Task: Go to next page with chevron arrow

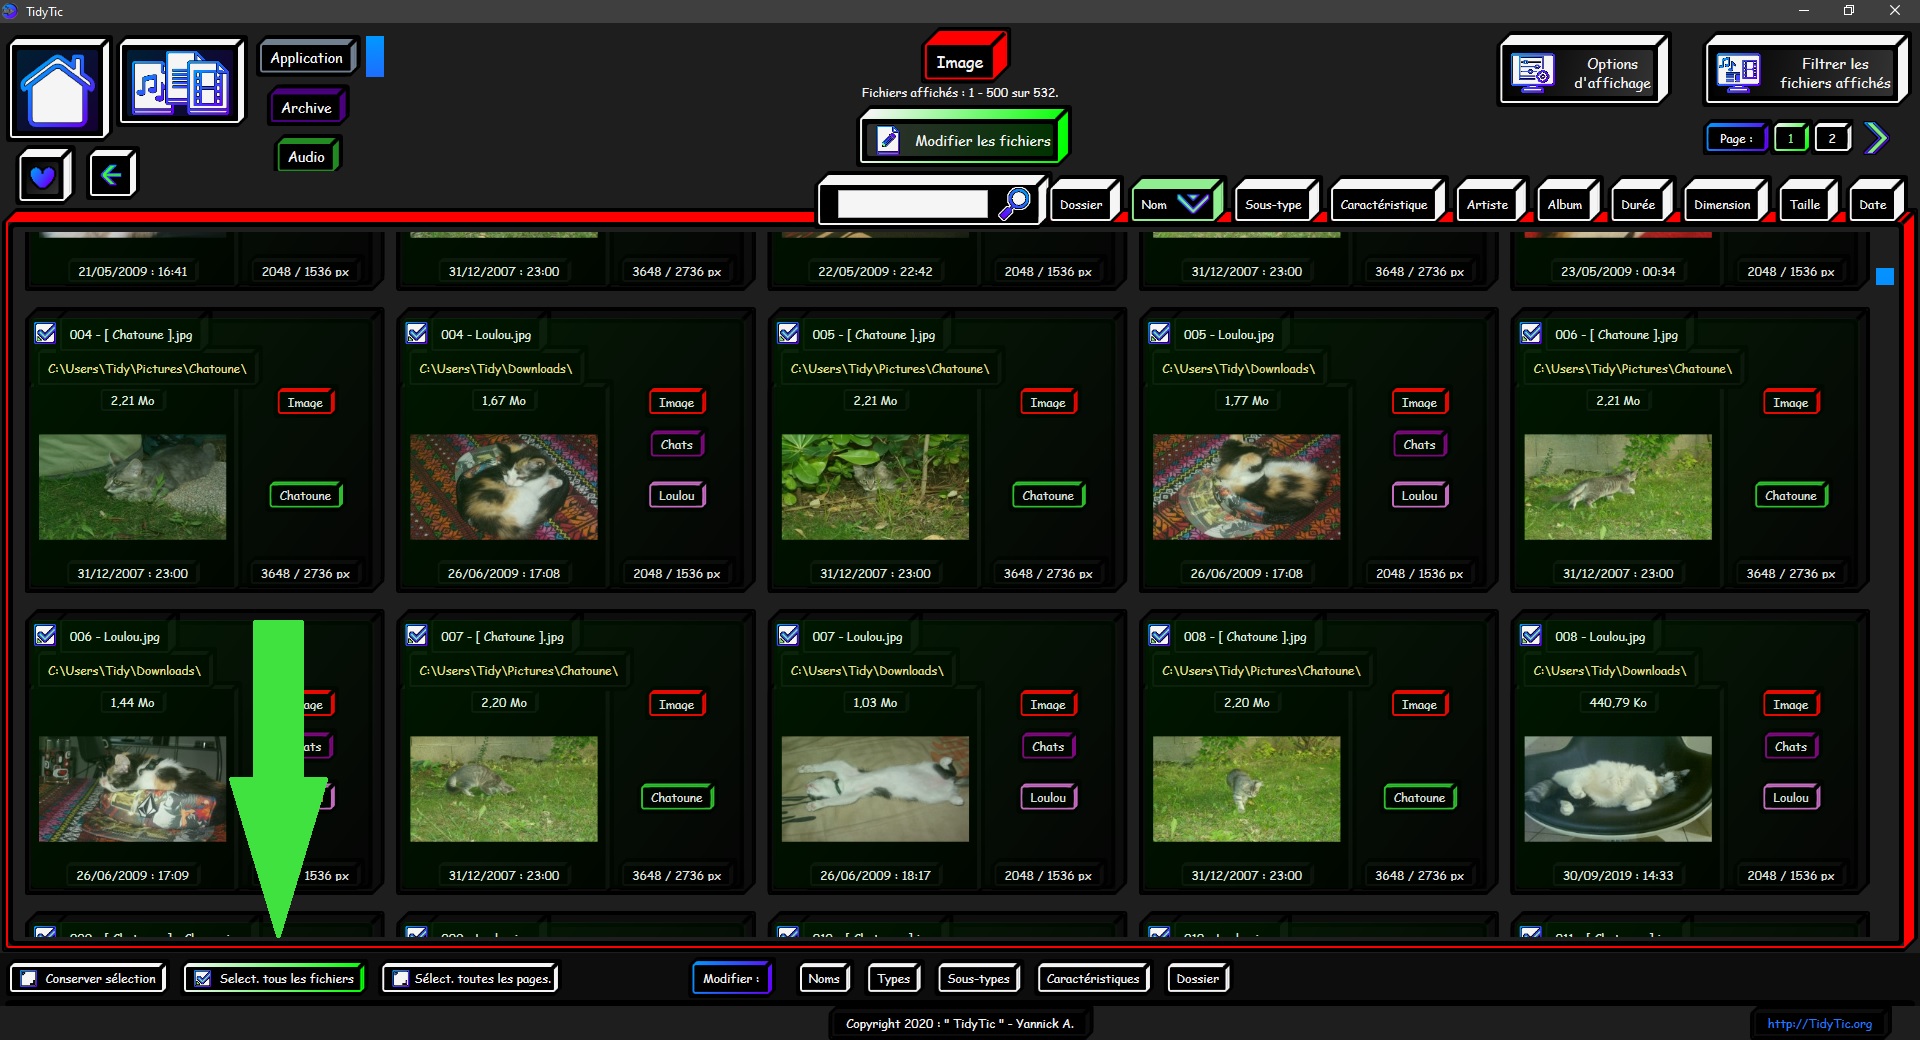Action: coord(1876,138)
